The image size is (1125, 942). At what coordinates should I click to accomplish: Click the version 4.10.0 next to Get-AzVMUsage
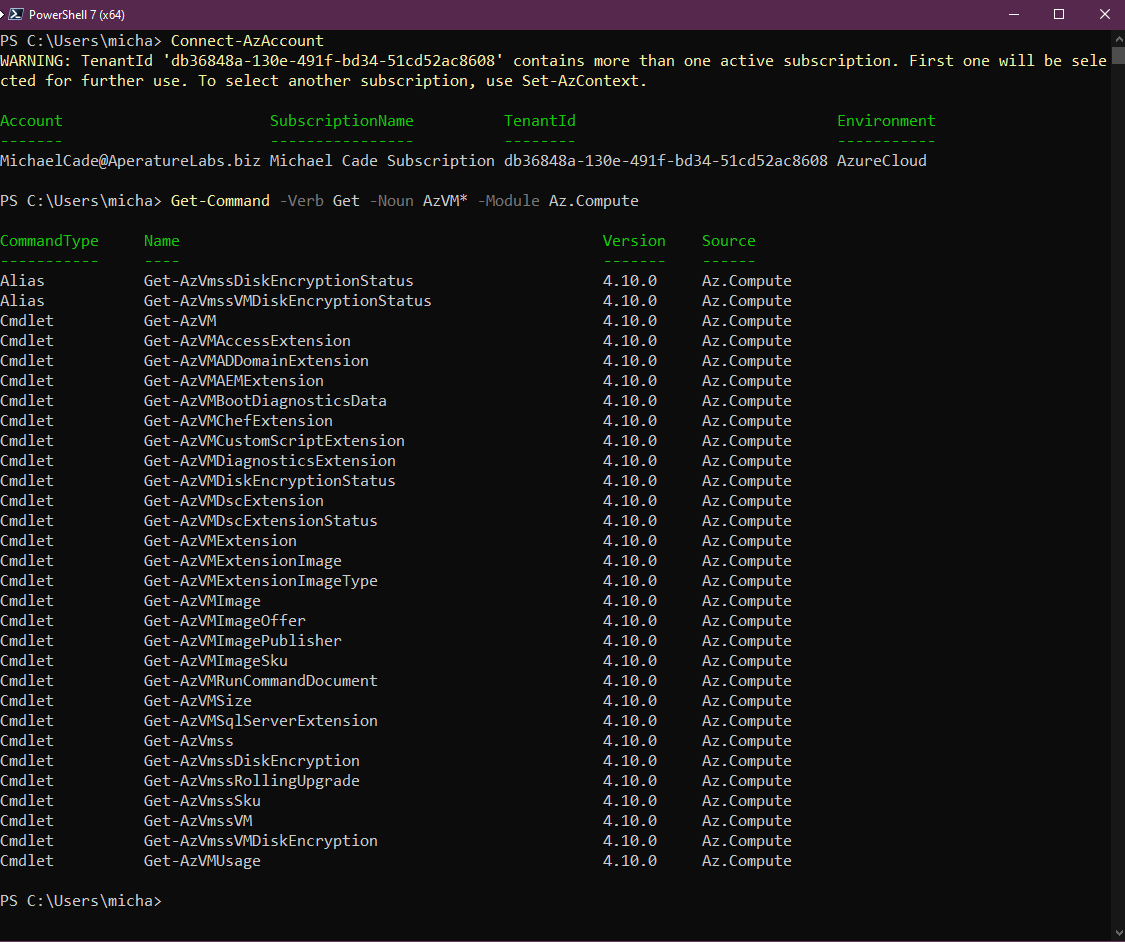tap(630, 860)
